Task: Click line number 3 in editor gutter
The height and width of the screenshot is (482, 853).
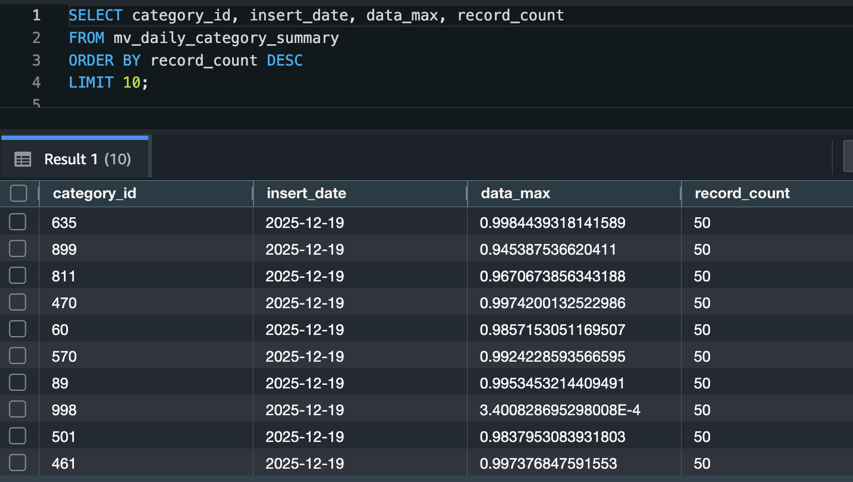Action: [x=36, y=60]
